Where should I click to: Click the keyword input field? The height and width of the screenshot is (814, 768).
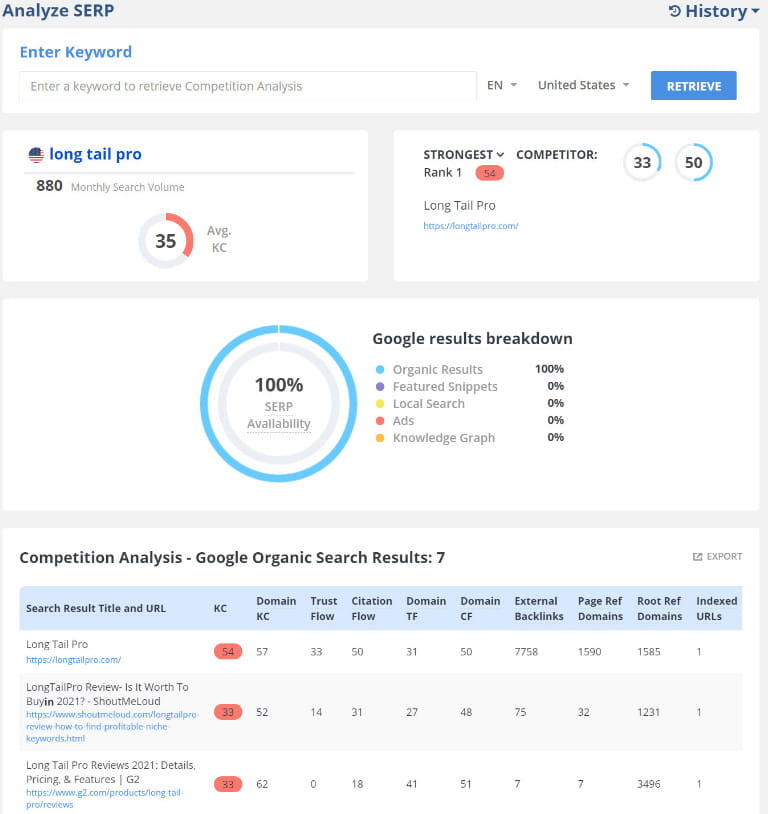pyautogui.click(x=246, y=87)
